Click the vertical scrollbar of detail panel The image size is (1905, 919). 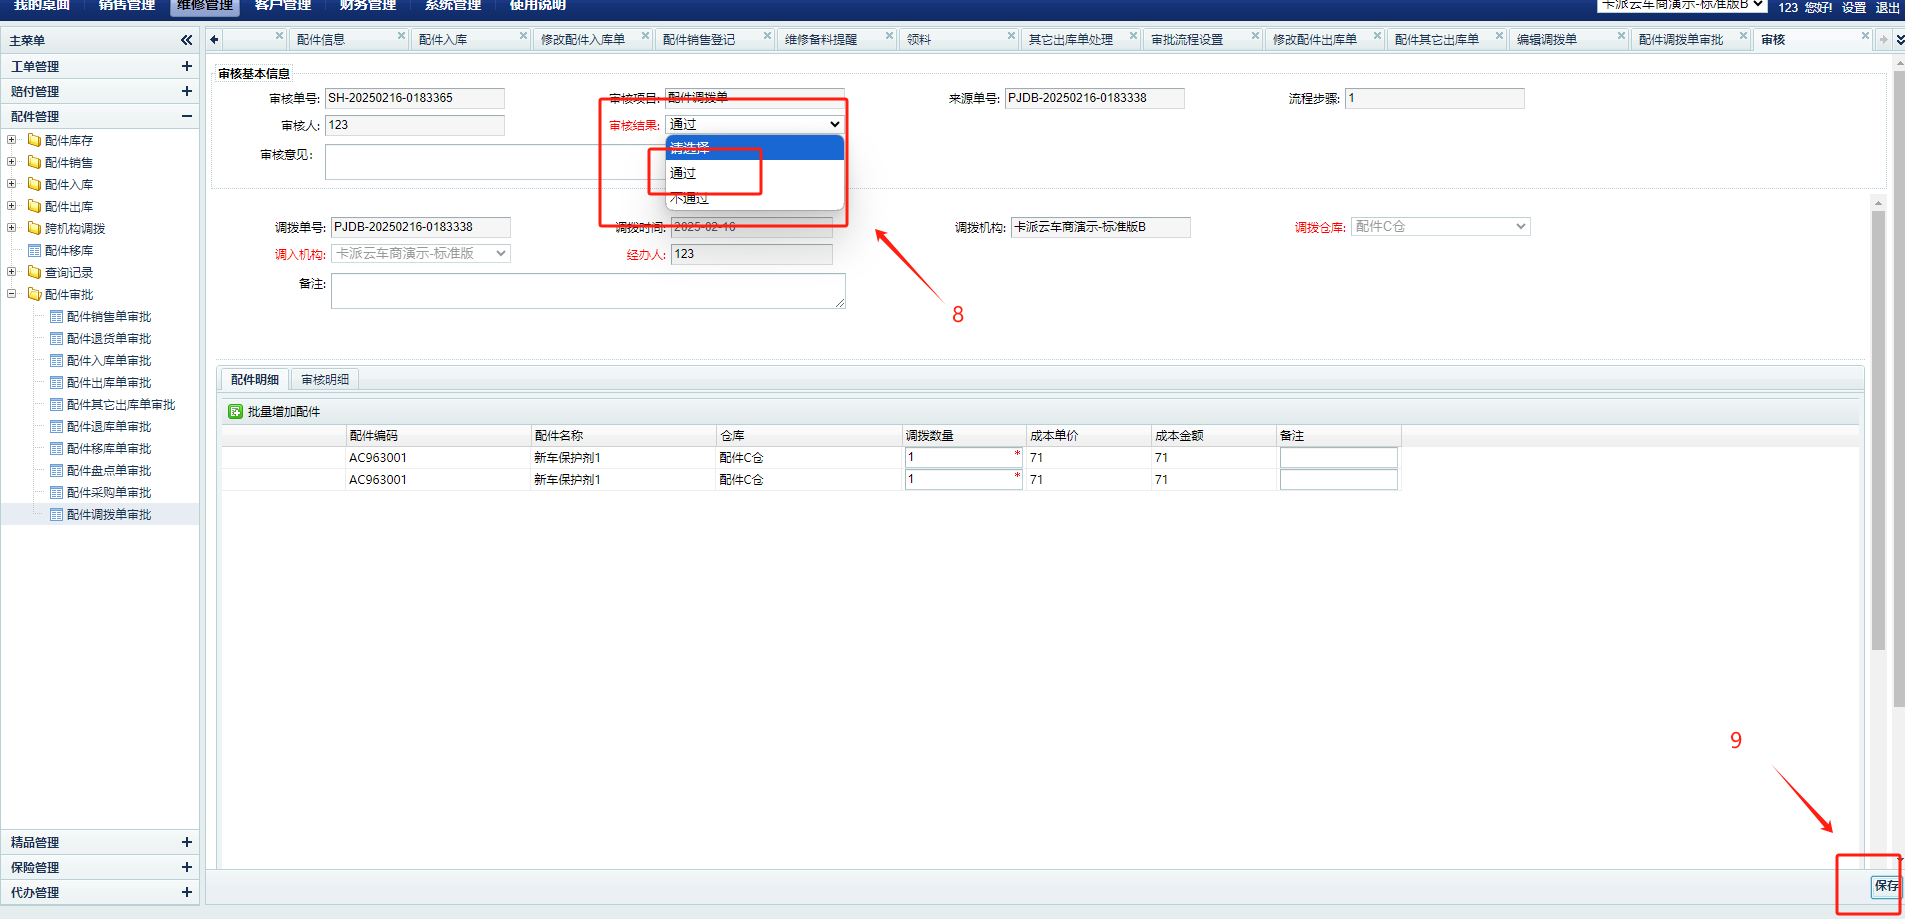tap(1878, 430)
